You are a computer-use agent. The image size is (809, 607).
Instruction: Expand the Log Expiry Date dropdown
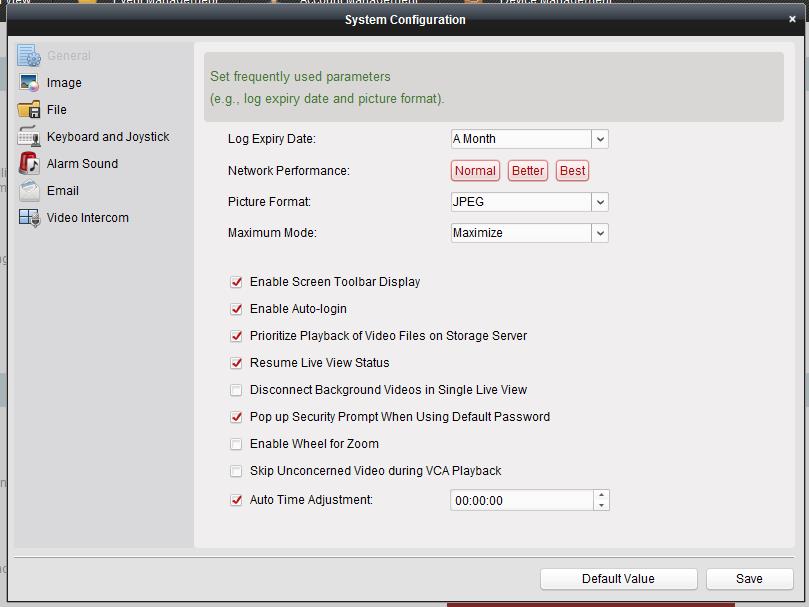tap(599, 139)
